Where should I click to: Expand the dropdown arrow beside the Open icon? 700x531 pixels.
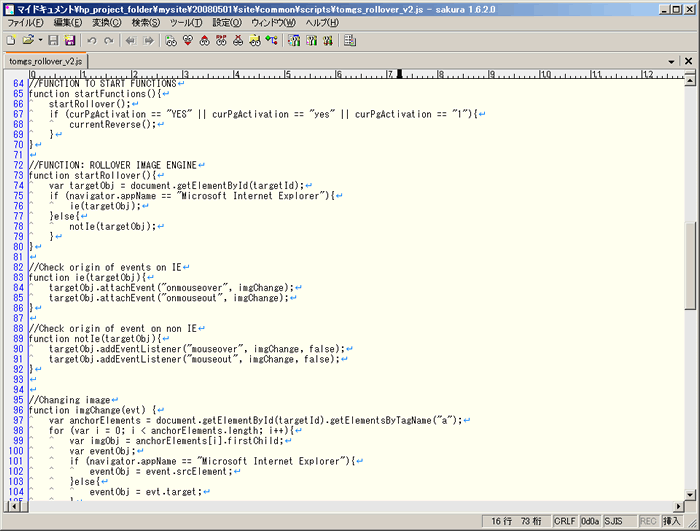[x=40, y=41]
